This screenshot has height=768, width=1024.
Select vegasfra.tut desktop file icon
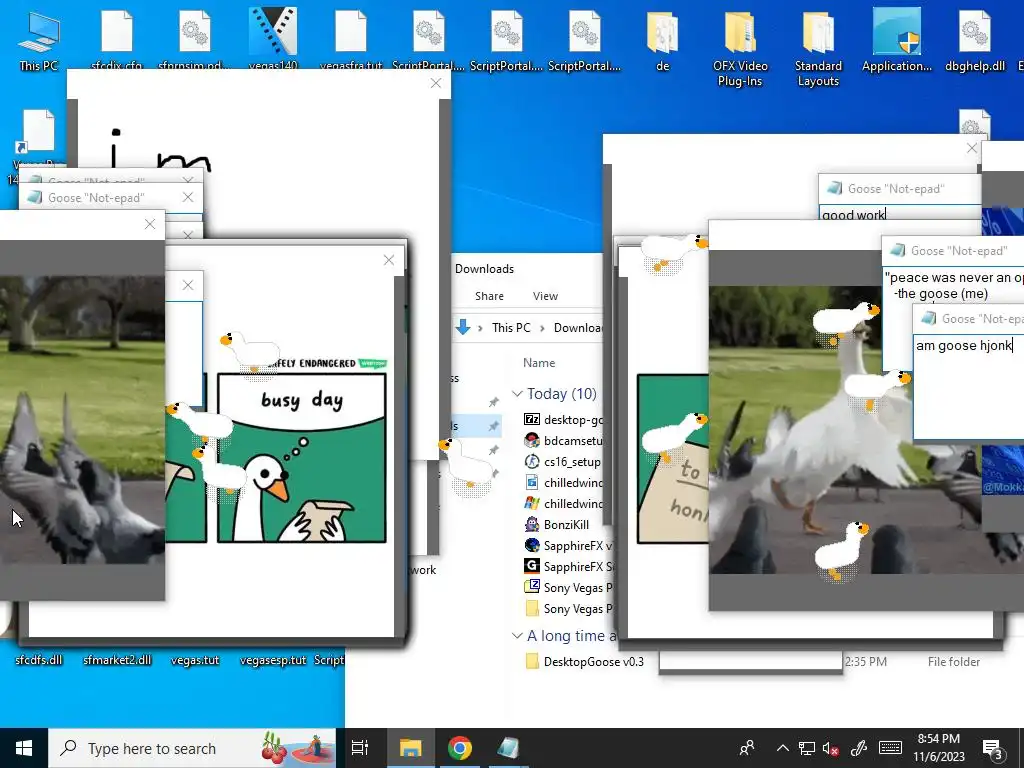tap(351, 38)
